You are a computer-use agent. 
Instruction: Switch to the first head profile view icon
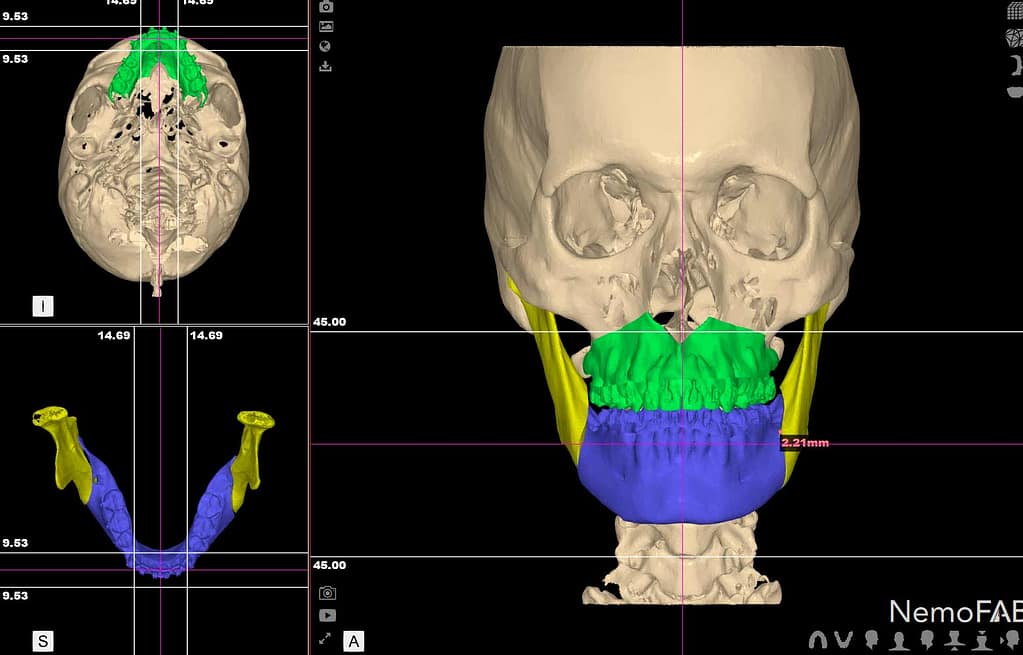[871, 639]
